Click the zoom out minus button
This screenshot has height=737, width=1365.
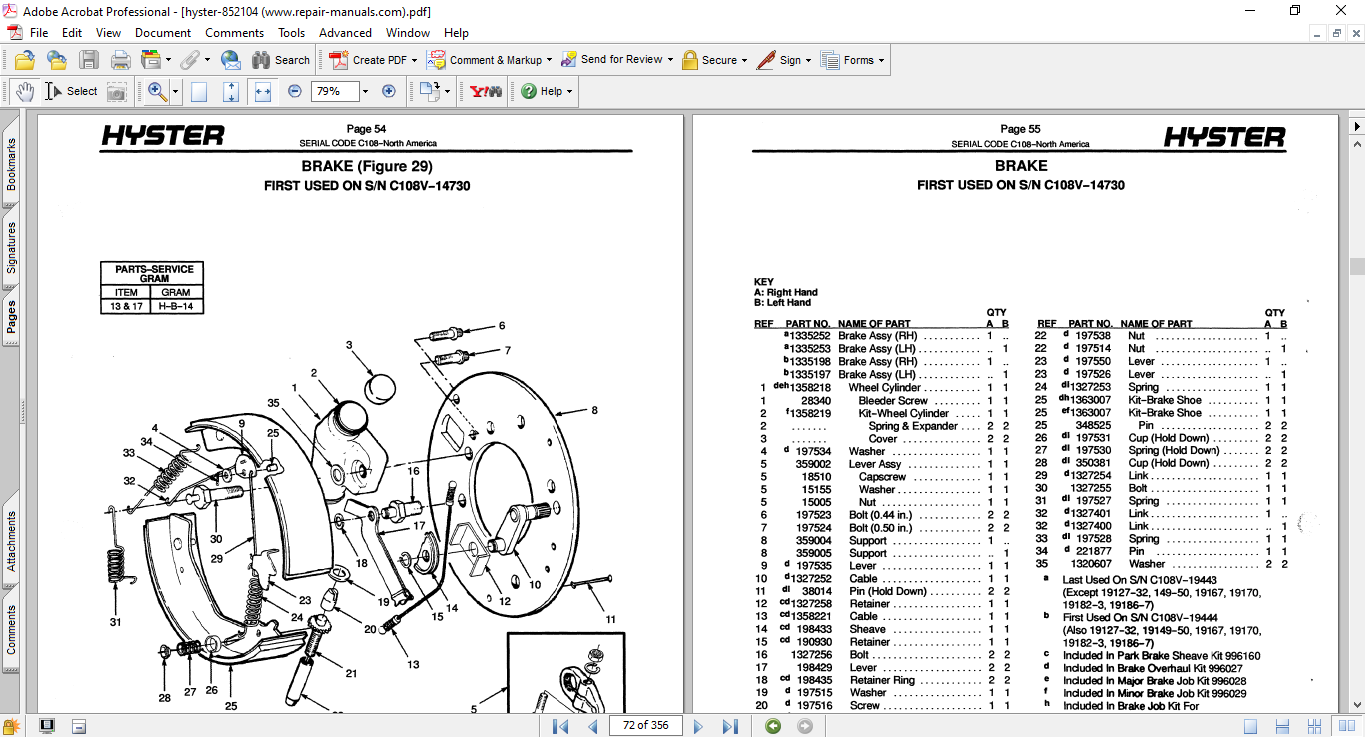pos(295,91)
